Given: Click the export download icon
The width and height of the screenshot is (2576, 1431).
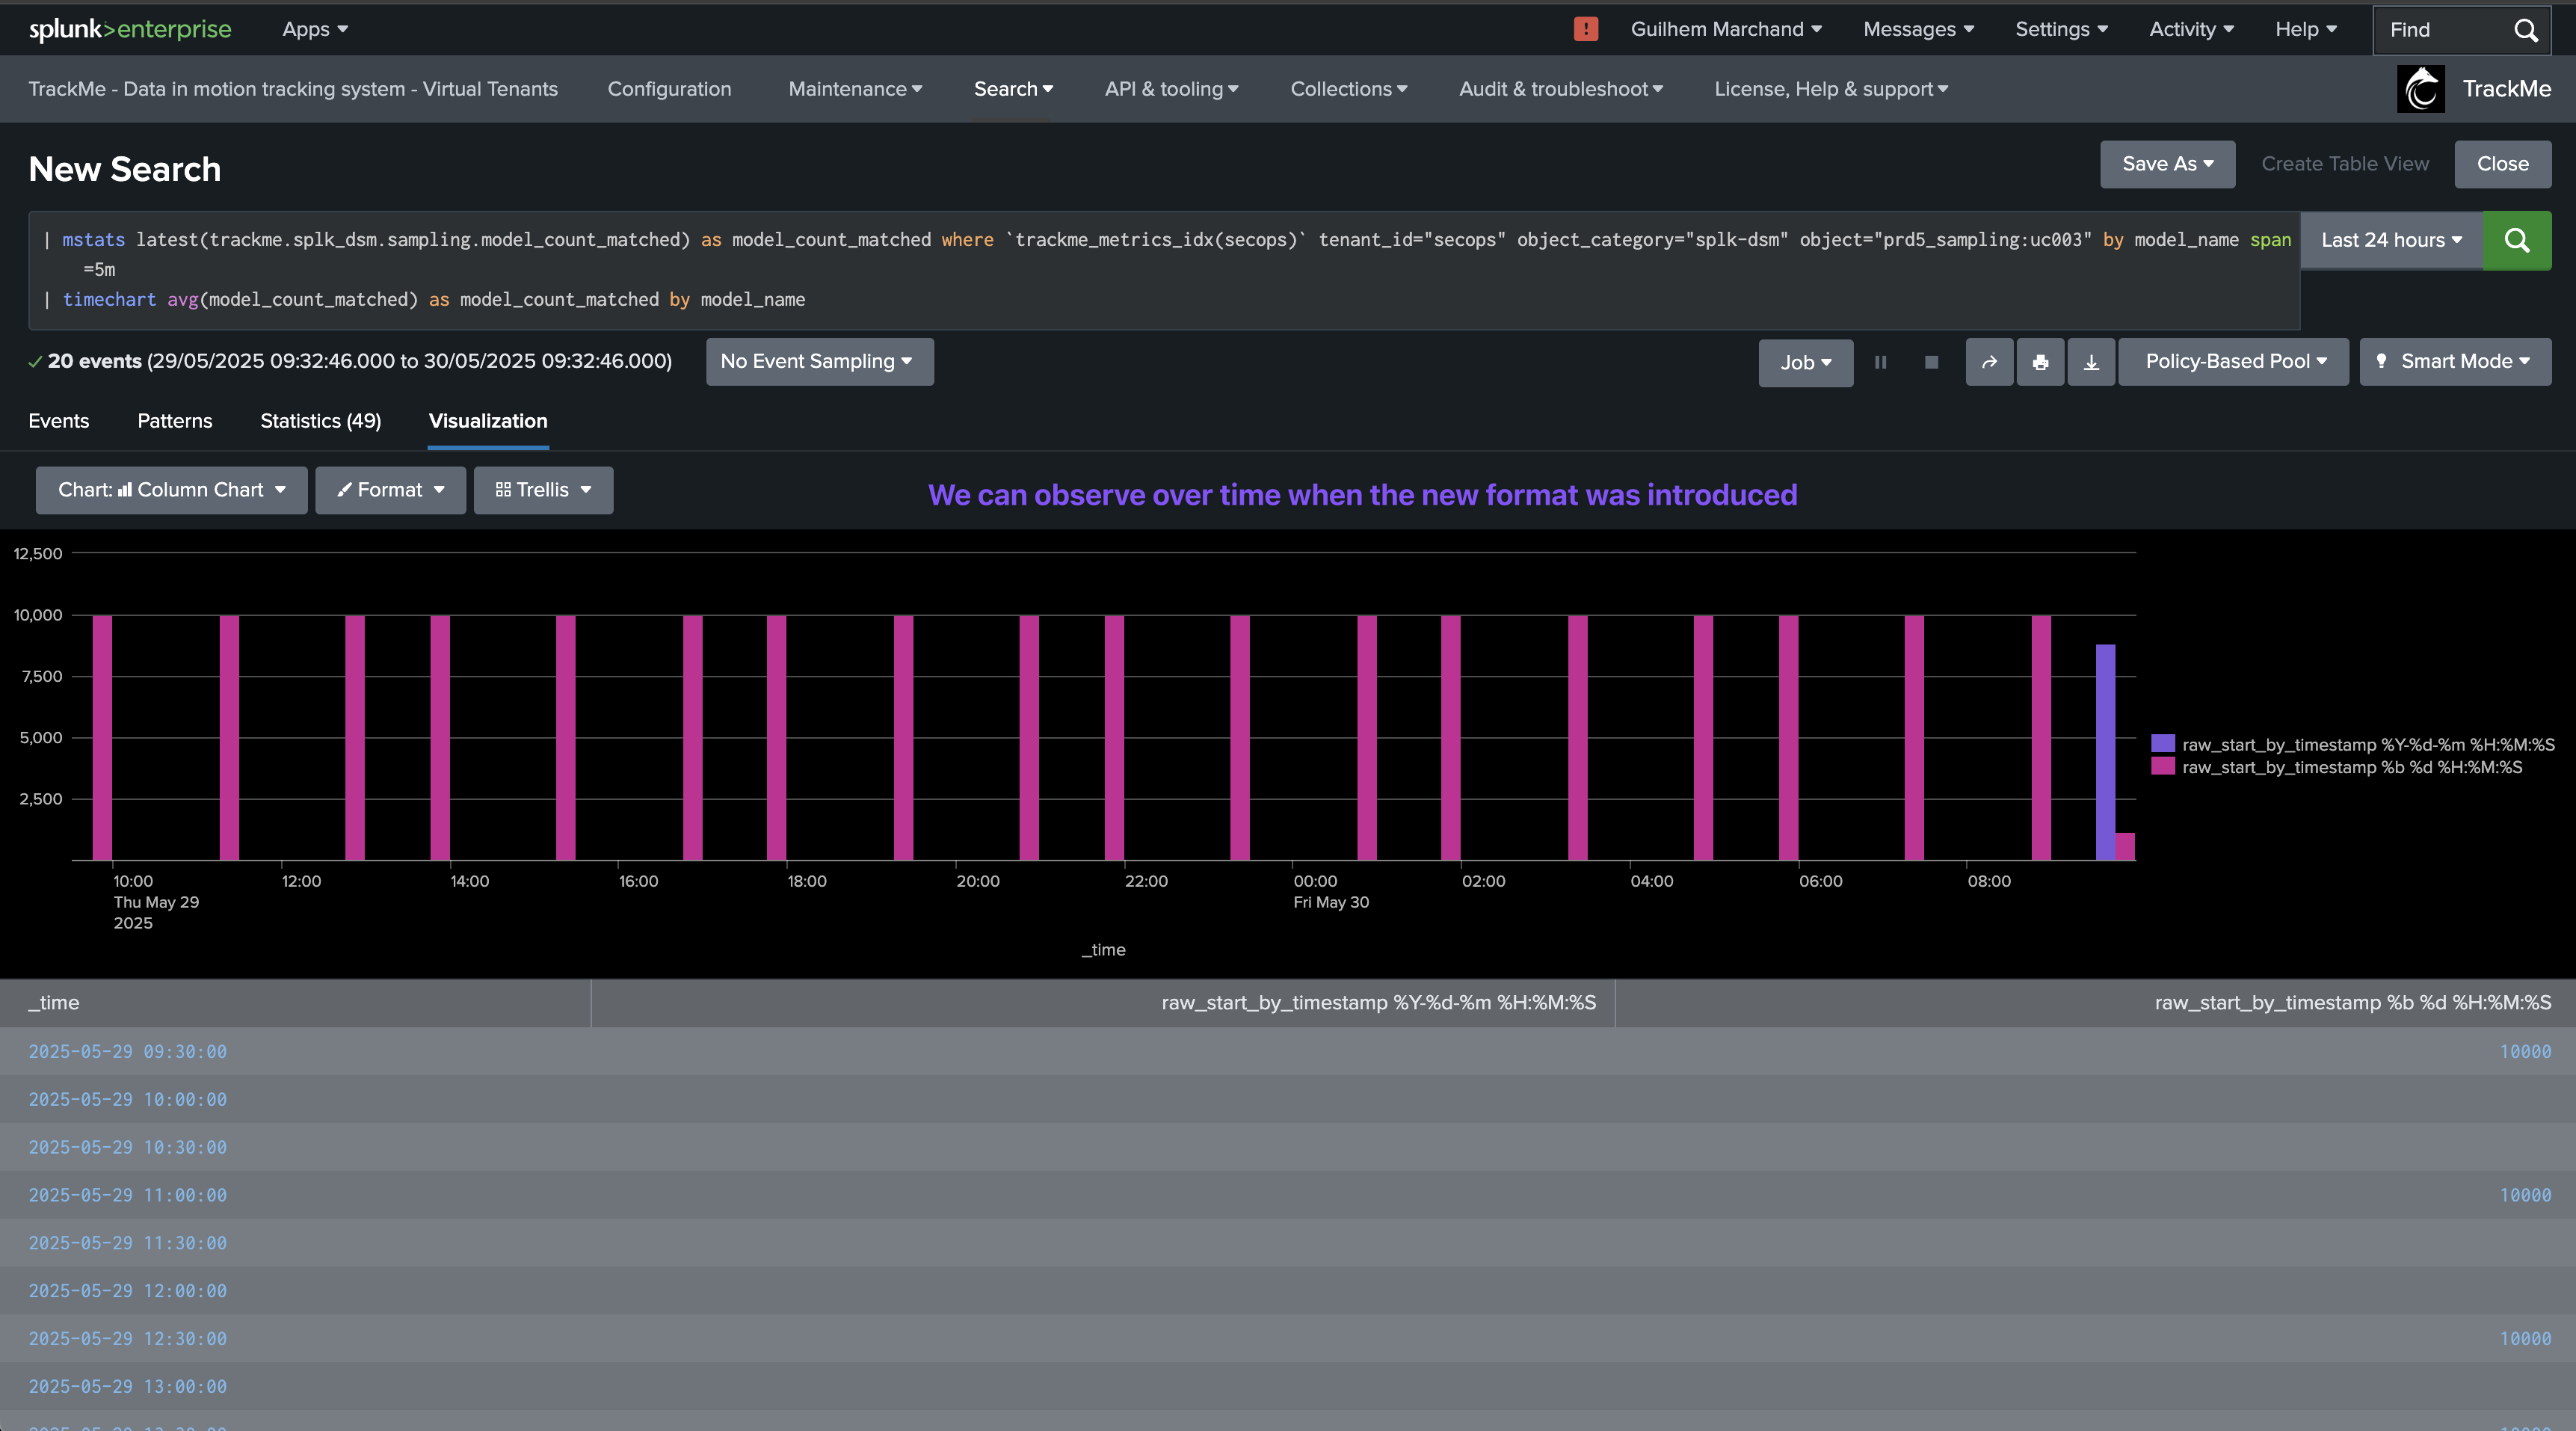Looking at the screenshot, I should pos(2091,362).
